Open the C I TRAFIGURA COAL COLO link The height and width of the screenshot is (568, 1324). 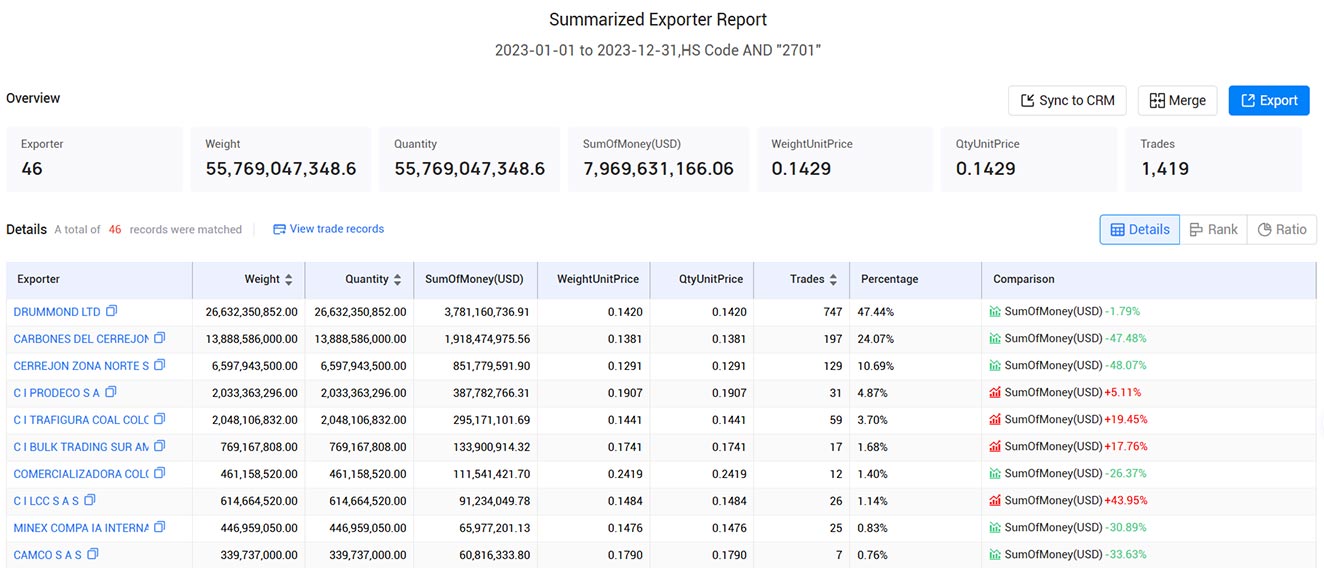[x=81, y=420]
